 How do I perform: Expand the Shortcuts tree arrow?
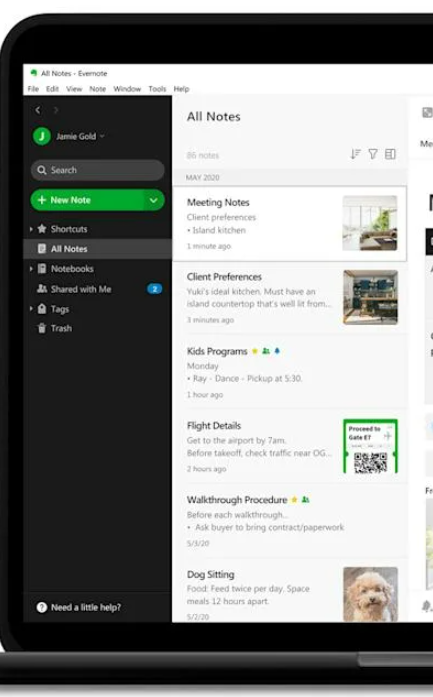point(31,229)
